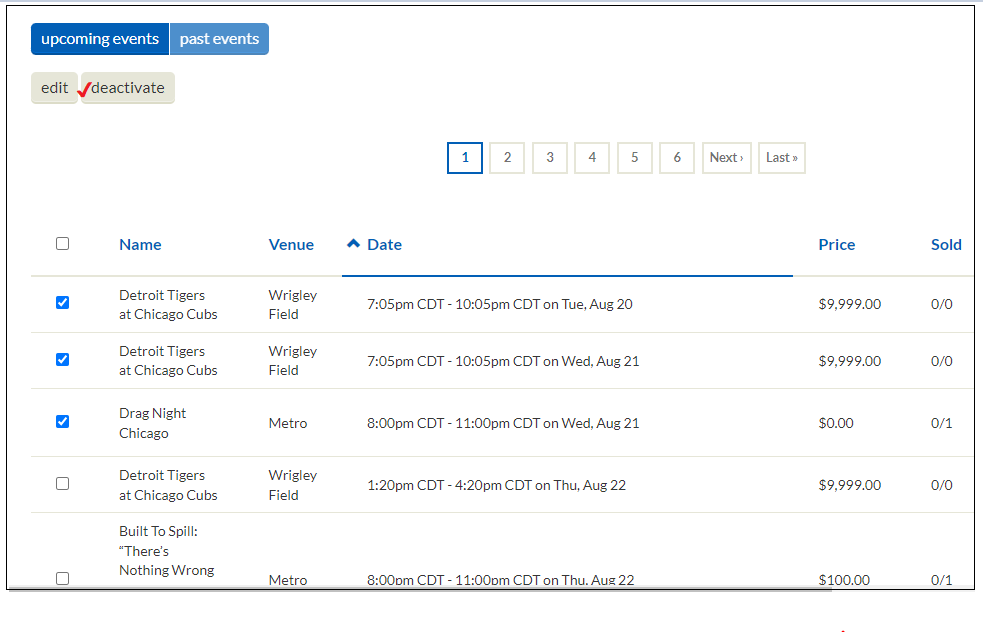Check the Built To Spill event checkbox
This screenshot has width=983, height=632.
pos(62,578)
